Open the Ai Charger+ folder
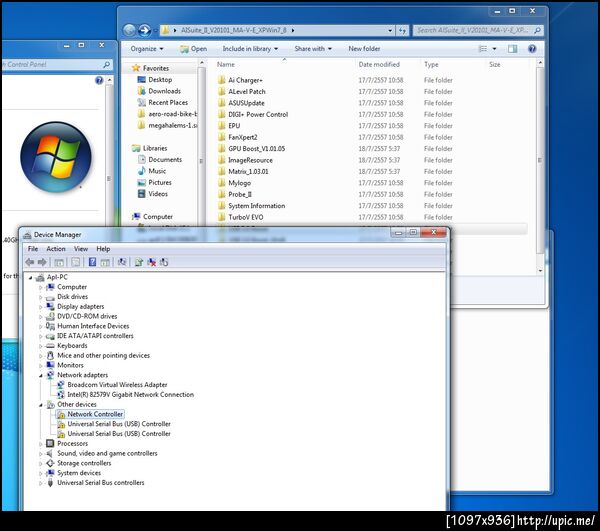 pyautogui.click(x=245, y=80)
